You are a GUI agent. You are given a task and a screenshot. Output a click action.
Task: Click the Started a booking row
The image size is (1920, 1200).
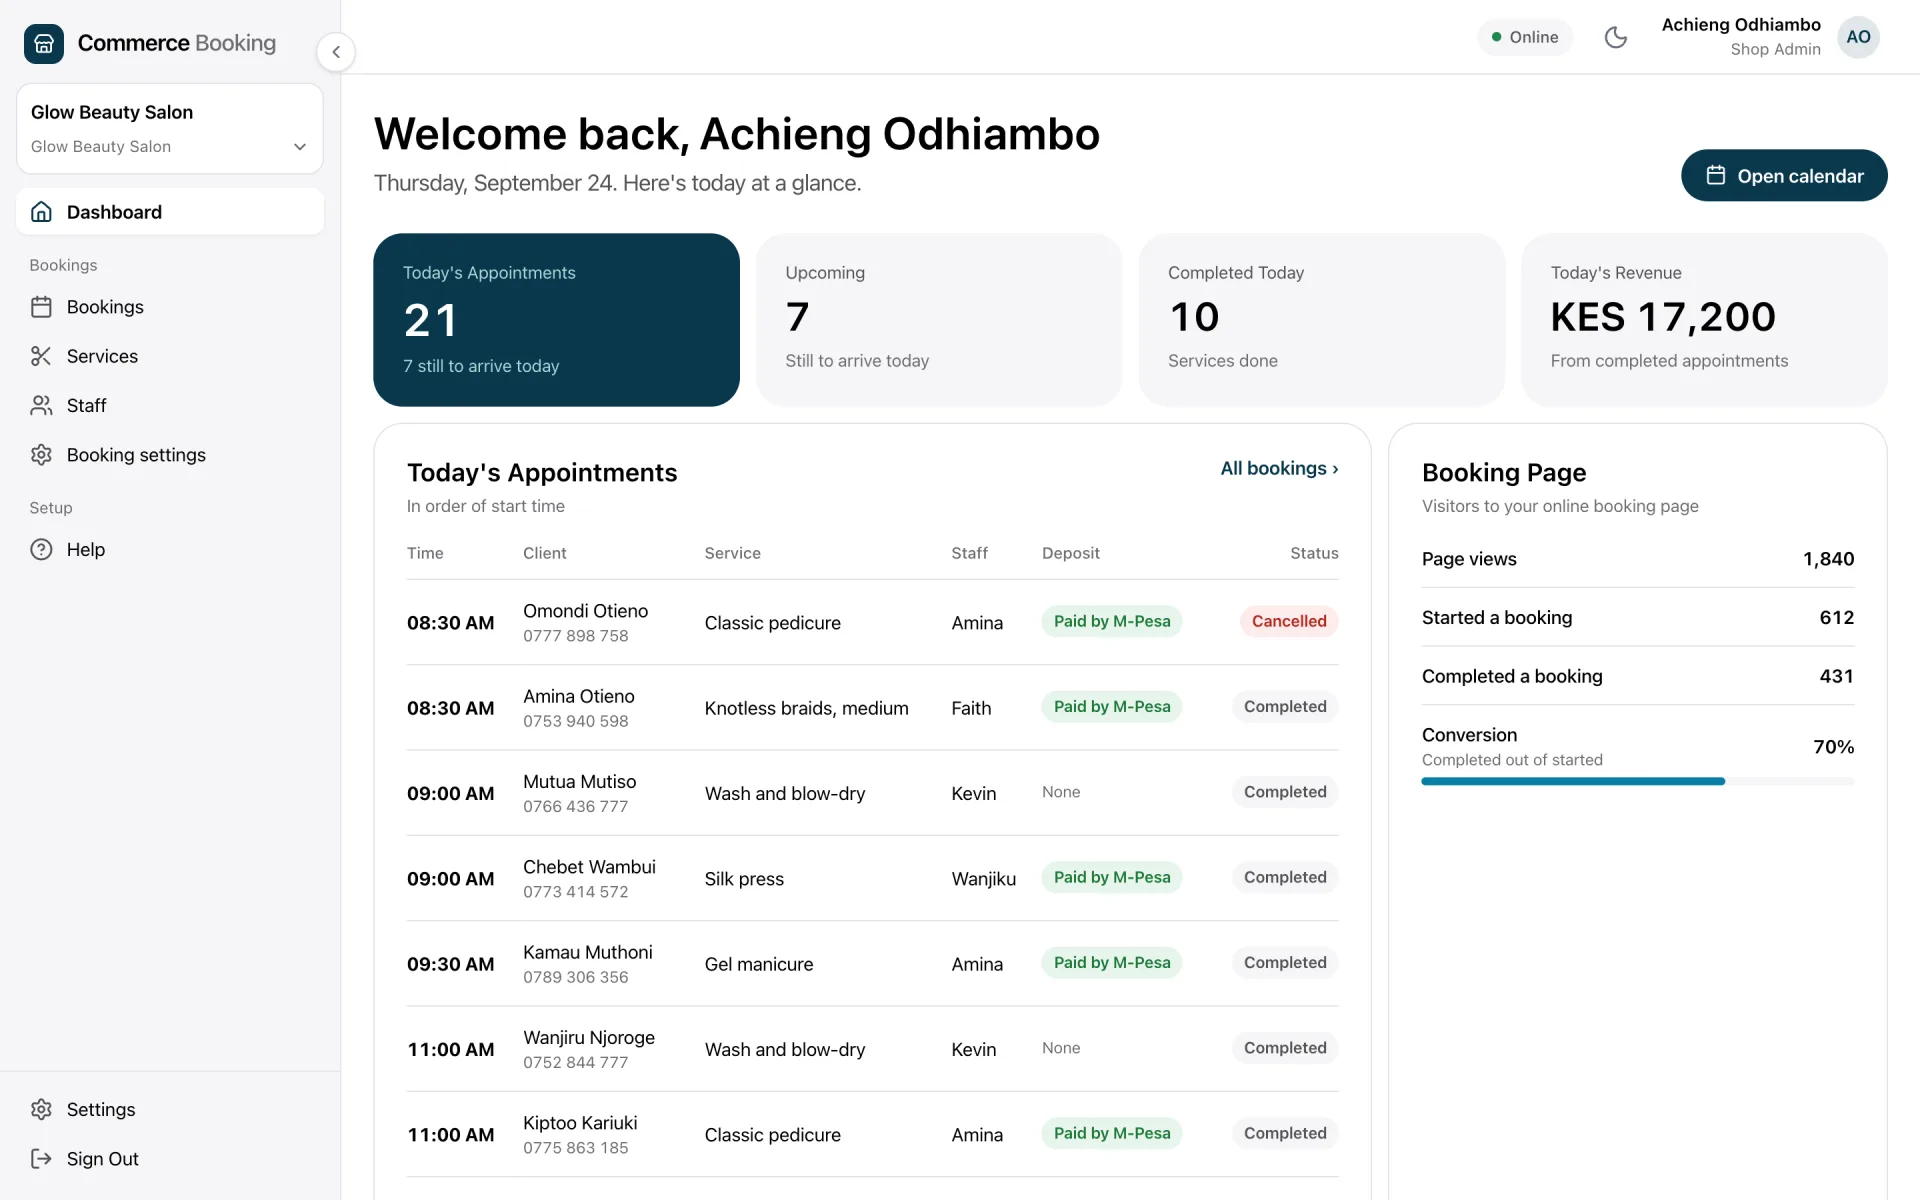tap(1638, 618)
